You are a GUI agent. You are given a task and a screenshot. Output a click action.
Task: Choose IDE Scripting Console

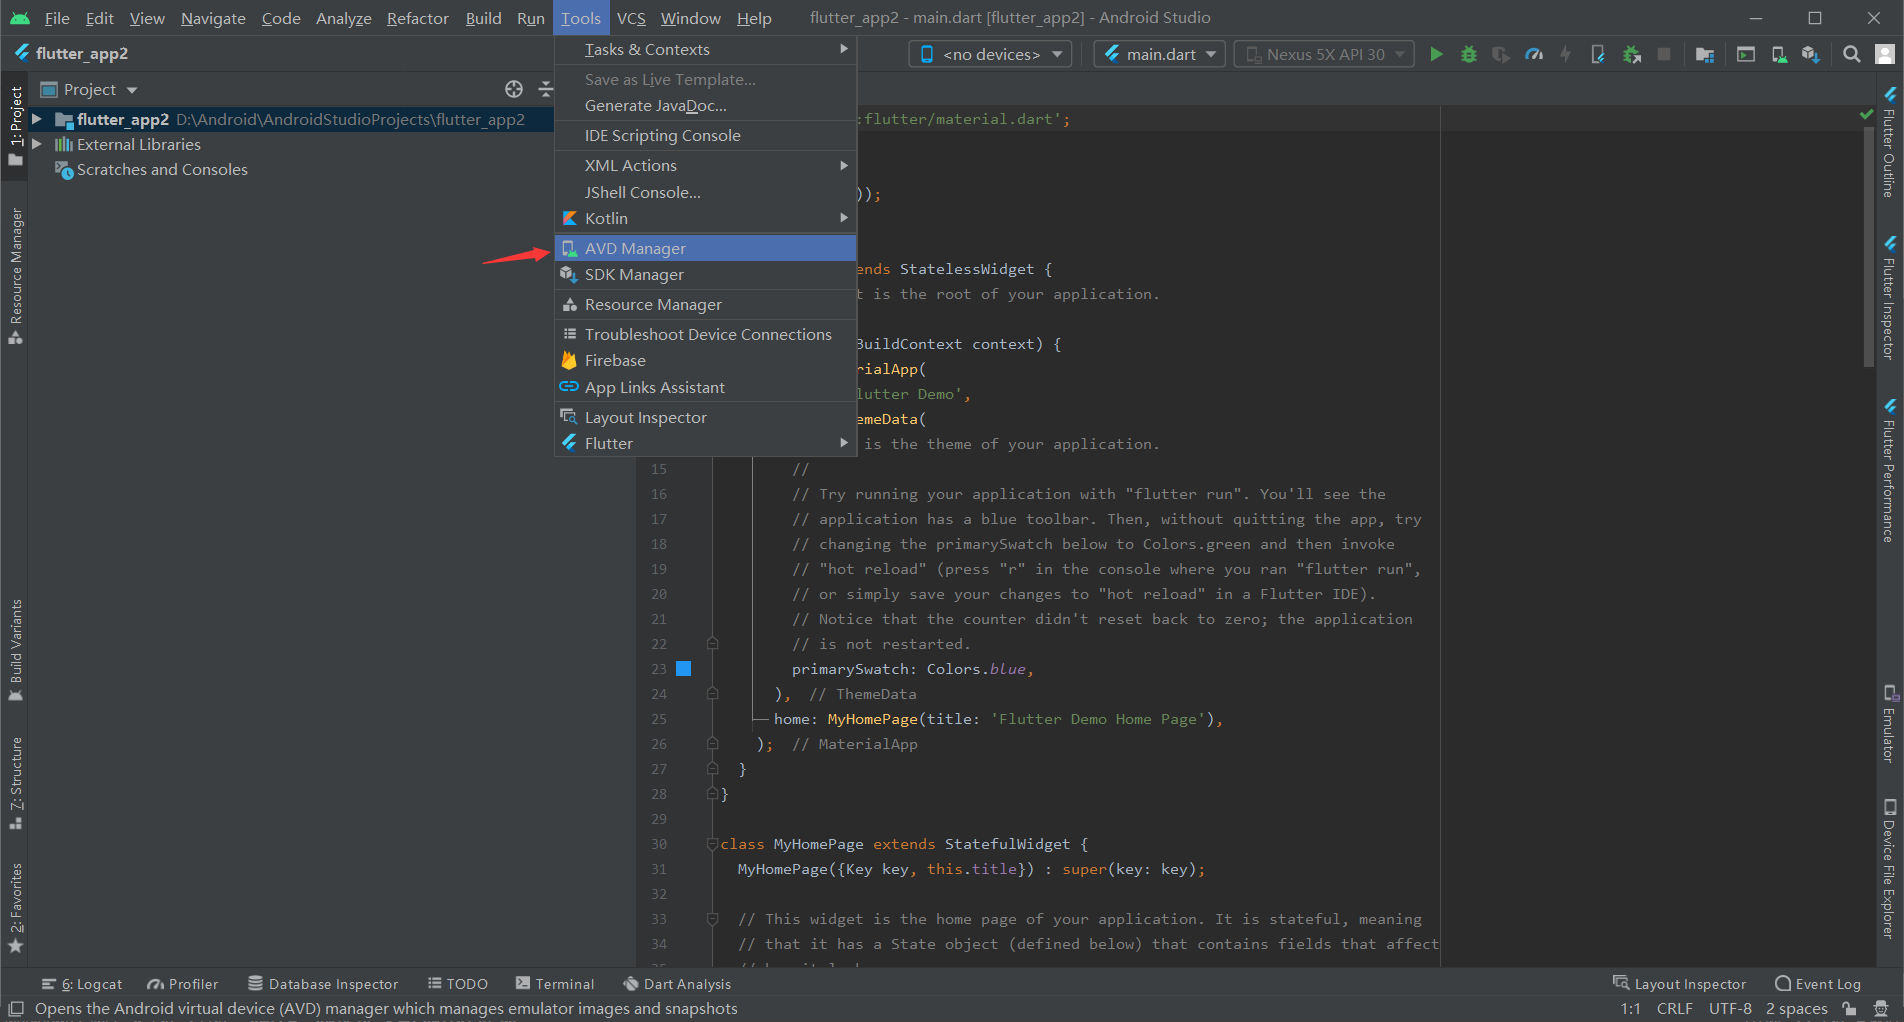(706, 135)
